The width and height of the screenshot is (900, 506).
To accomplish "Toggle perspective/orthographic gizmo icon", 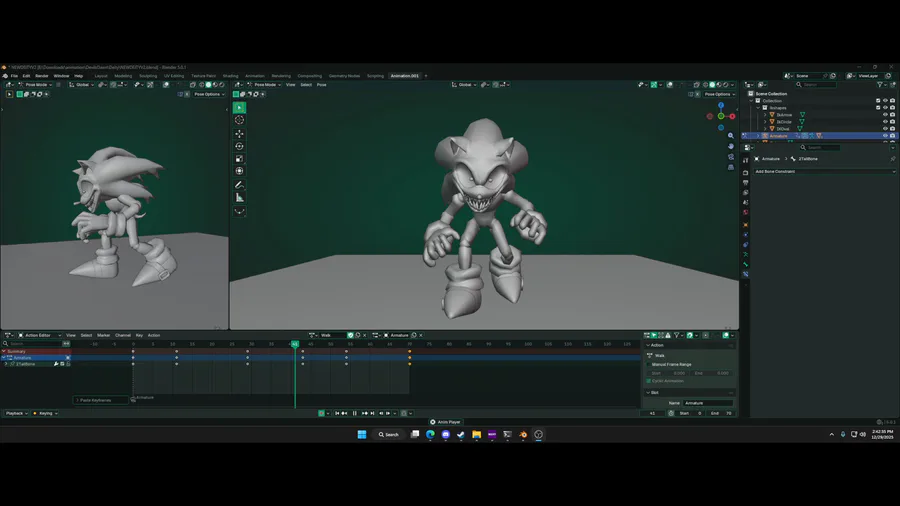I will pyautogui.click(x=731, y=167).
